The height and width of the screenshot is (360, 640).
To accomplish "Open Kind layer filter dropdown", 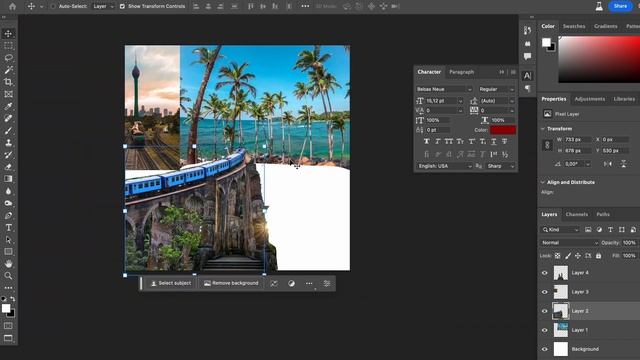I will click(x=560, y=230).
